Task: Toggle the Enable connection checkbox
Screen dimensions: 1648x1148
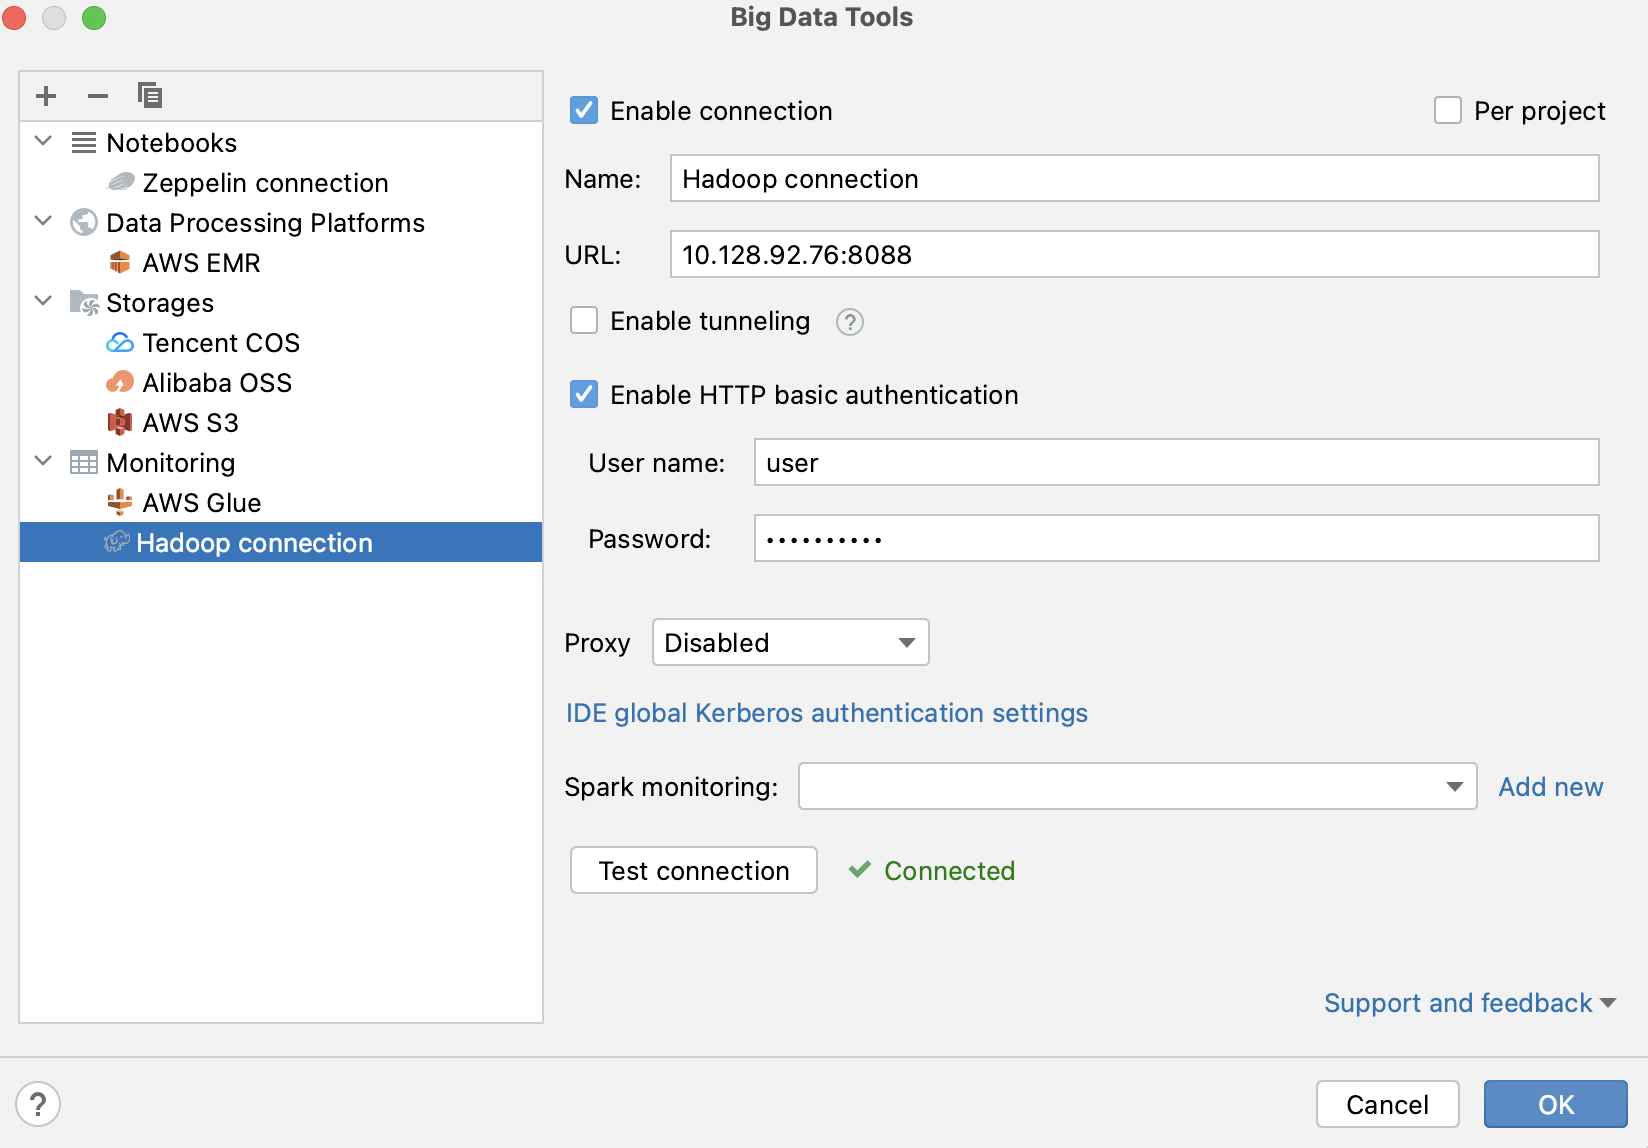Action: [584, 110]
